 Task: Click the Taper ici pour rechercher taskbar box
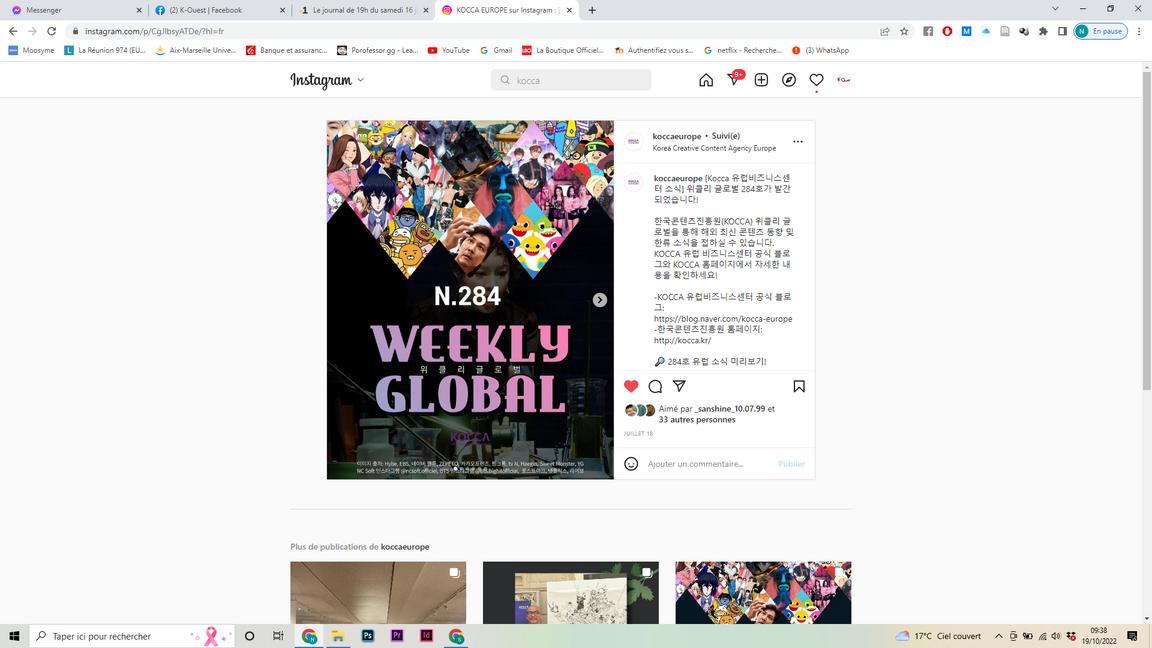(x=132, y=636)
